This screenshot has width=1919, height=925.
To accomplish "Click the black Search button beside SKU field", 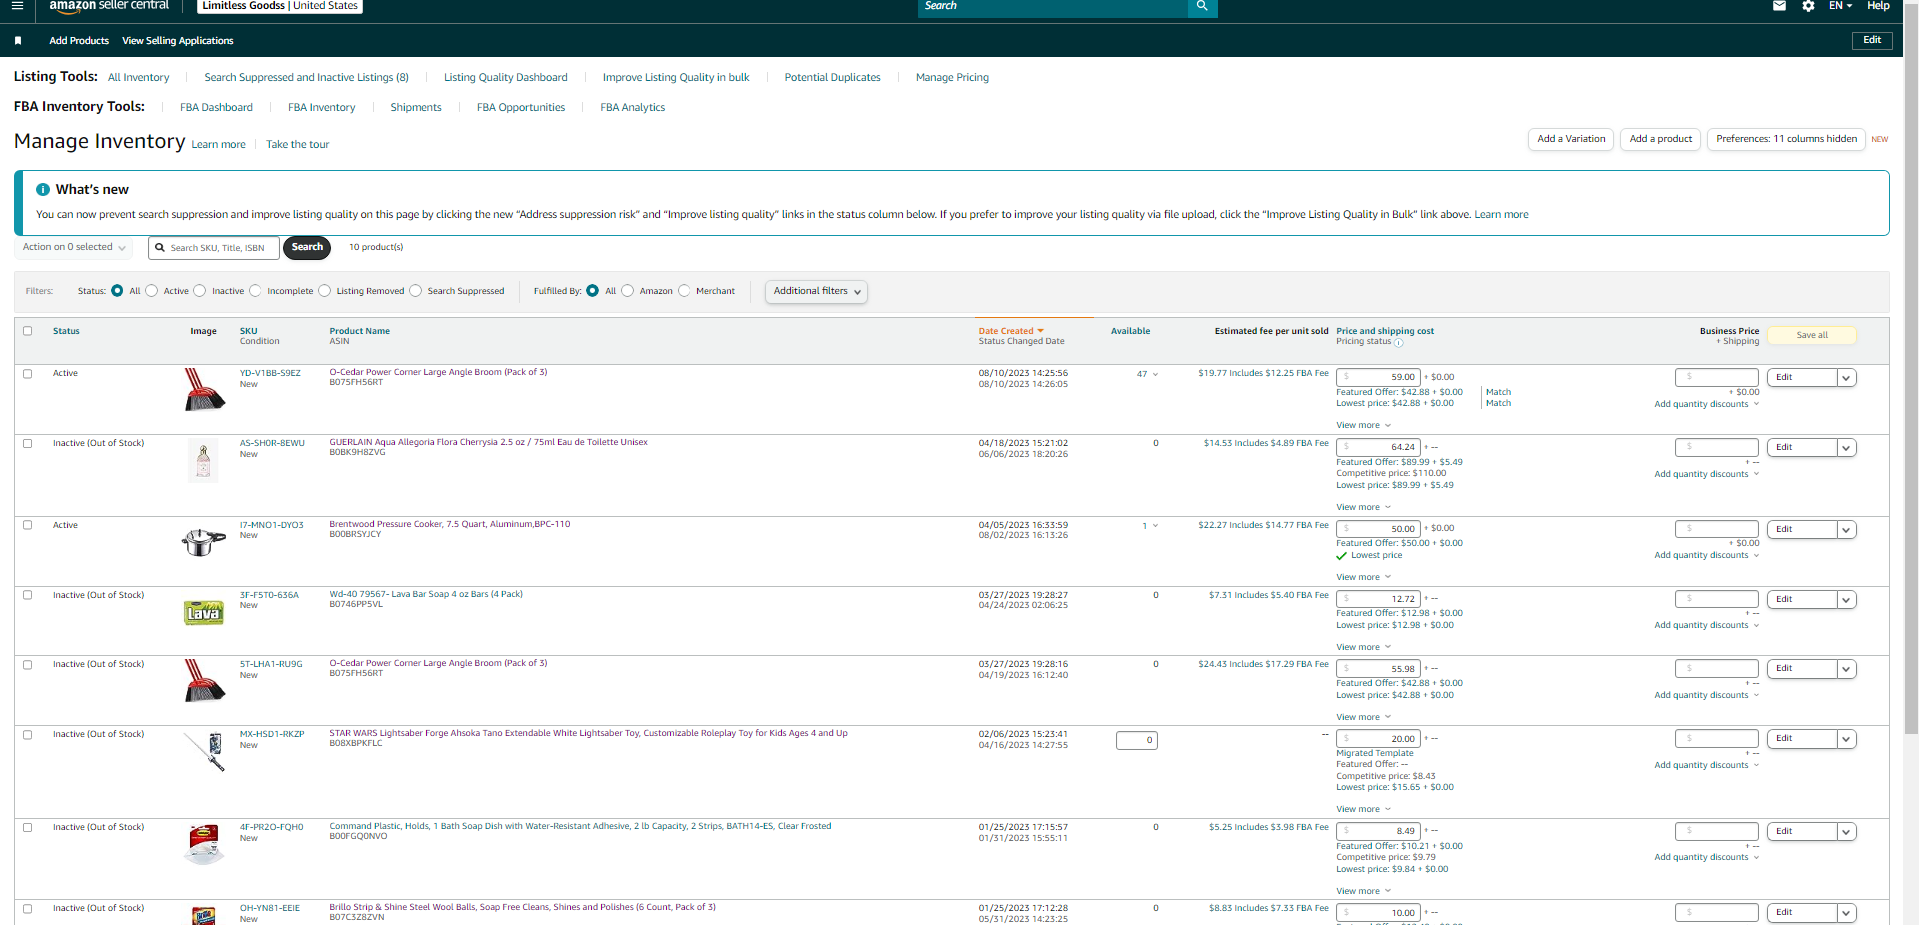I will [307, 247].
